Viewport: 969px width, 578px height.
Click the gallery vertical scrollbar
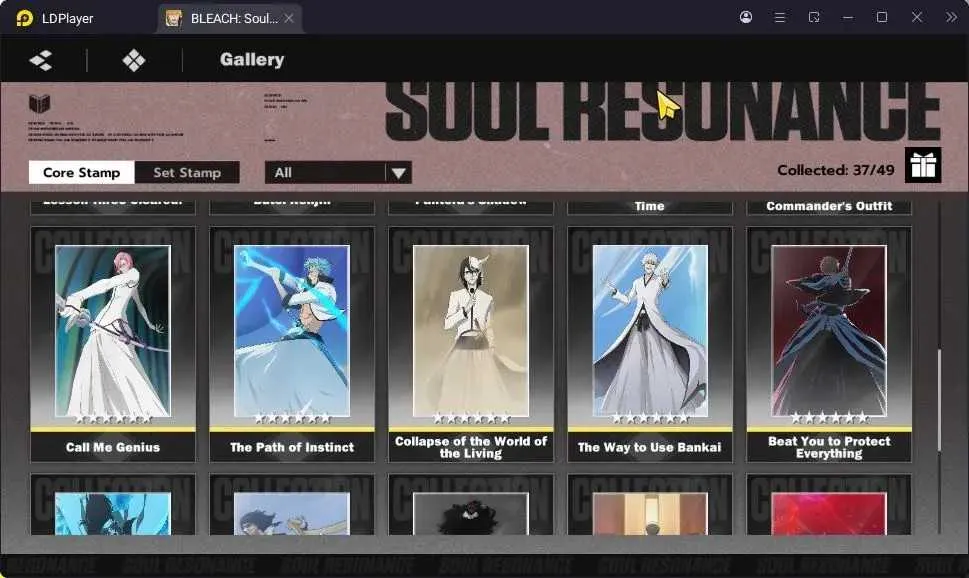pos(939,400)
